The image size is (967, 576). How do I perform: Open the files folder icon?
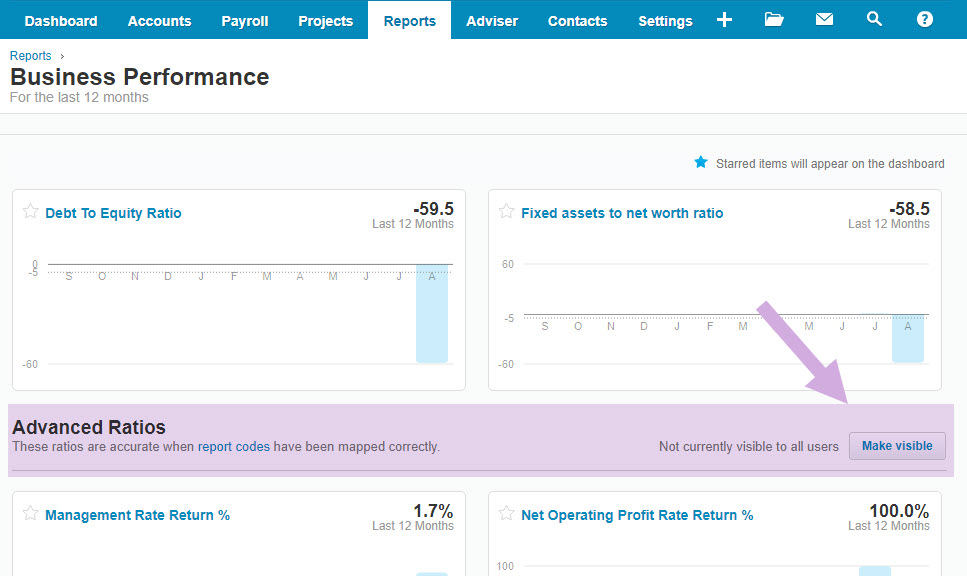(x=774, y=20)
